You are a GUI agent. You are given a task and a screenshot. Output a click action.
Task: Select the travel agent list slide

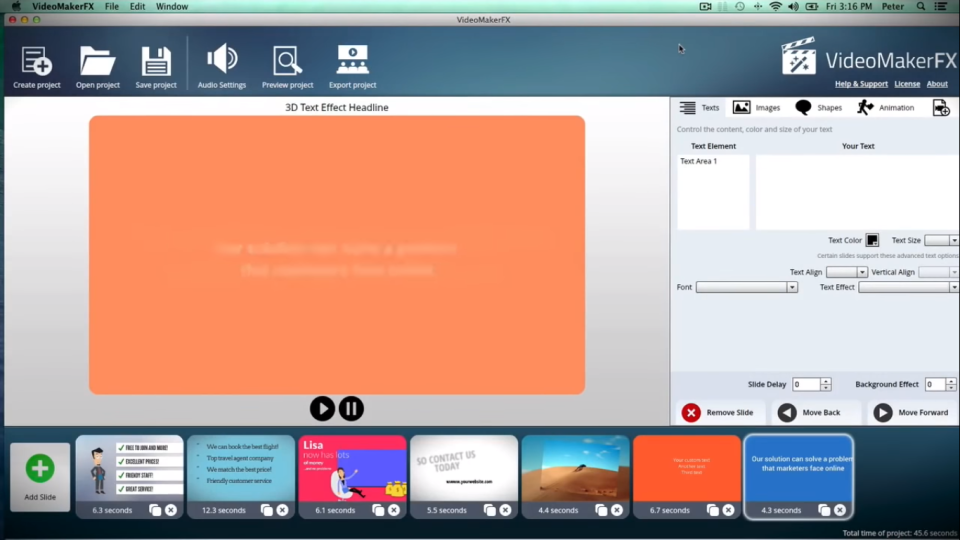241,468
